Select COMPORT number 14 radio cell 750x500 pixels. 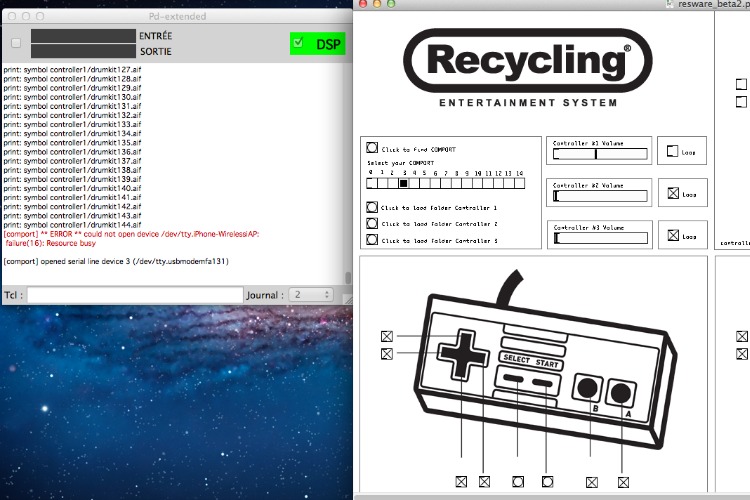(519, 183)
